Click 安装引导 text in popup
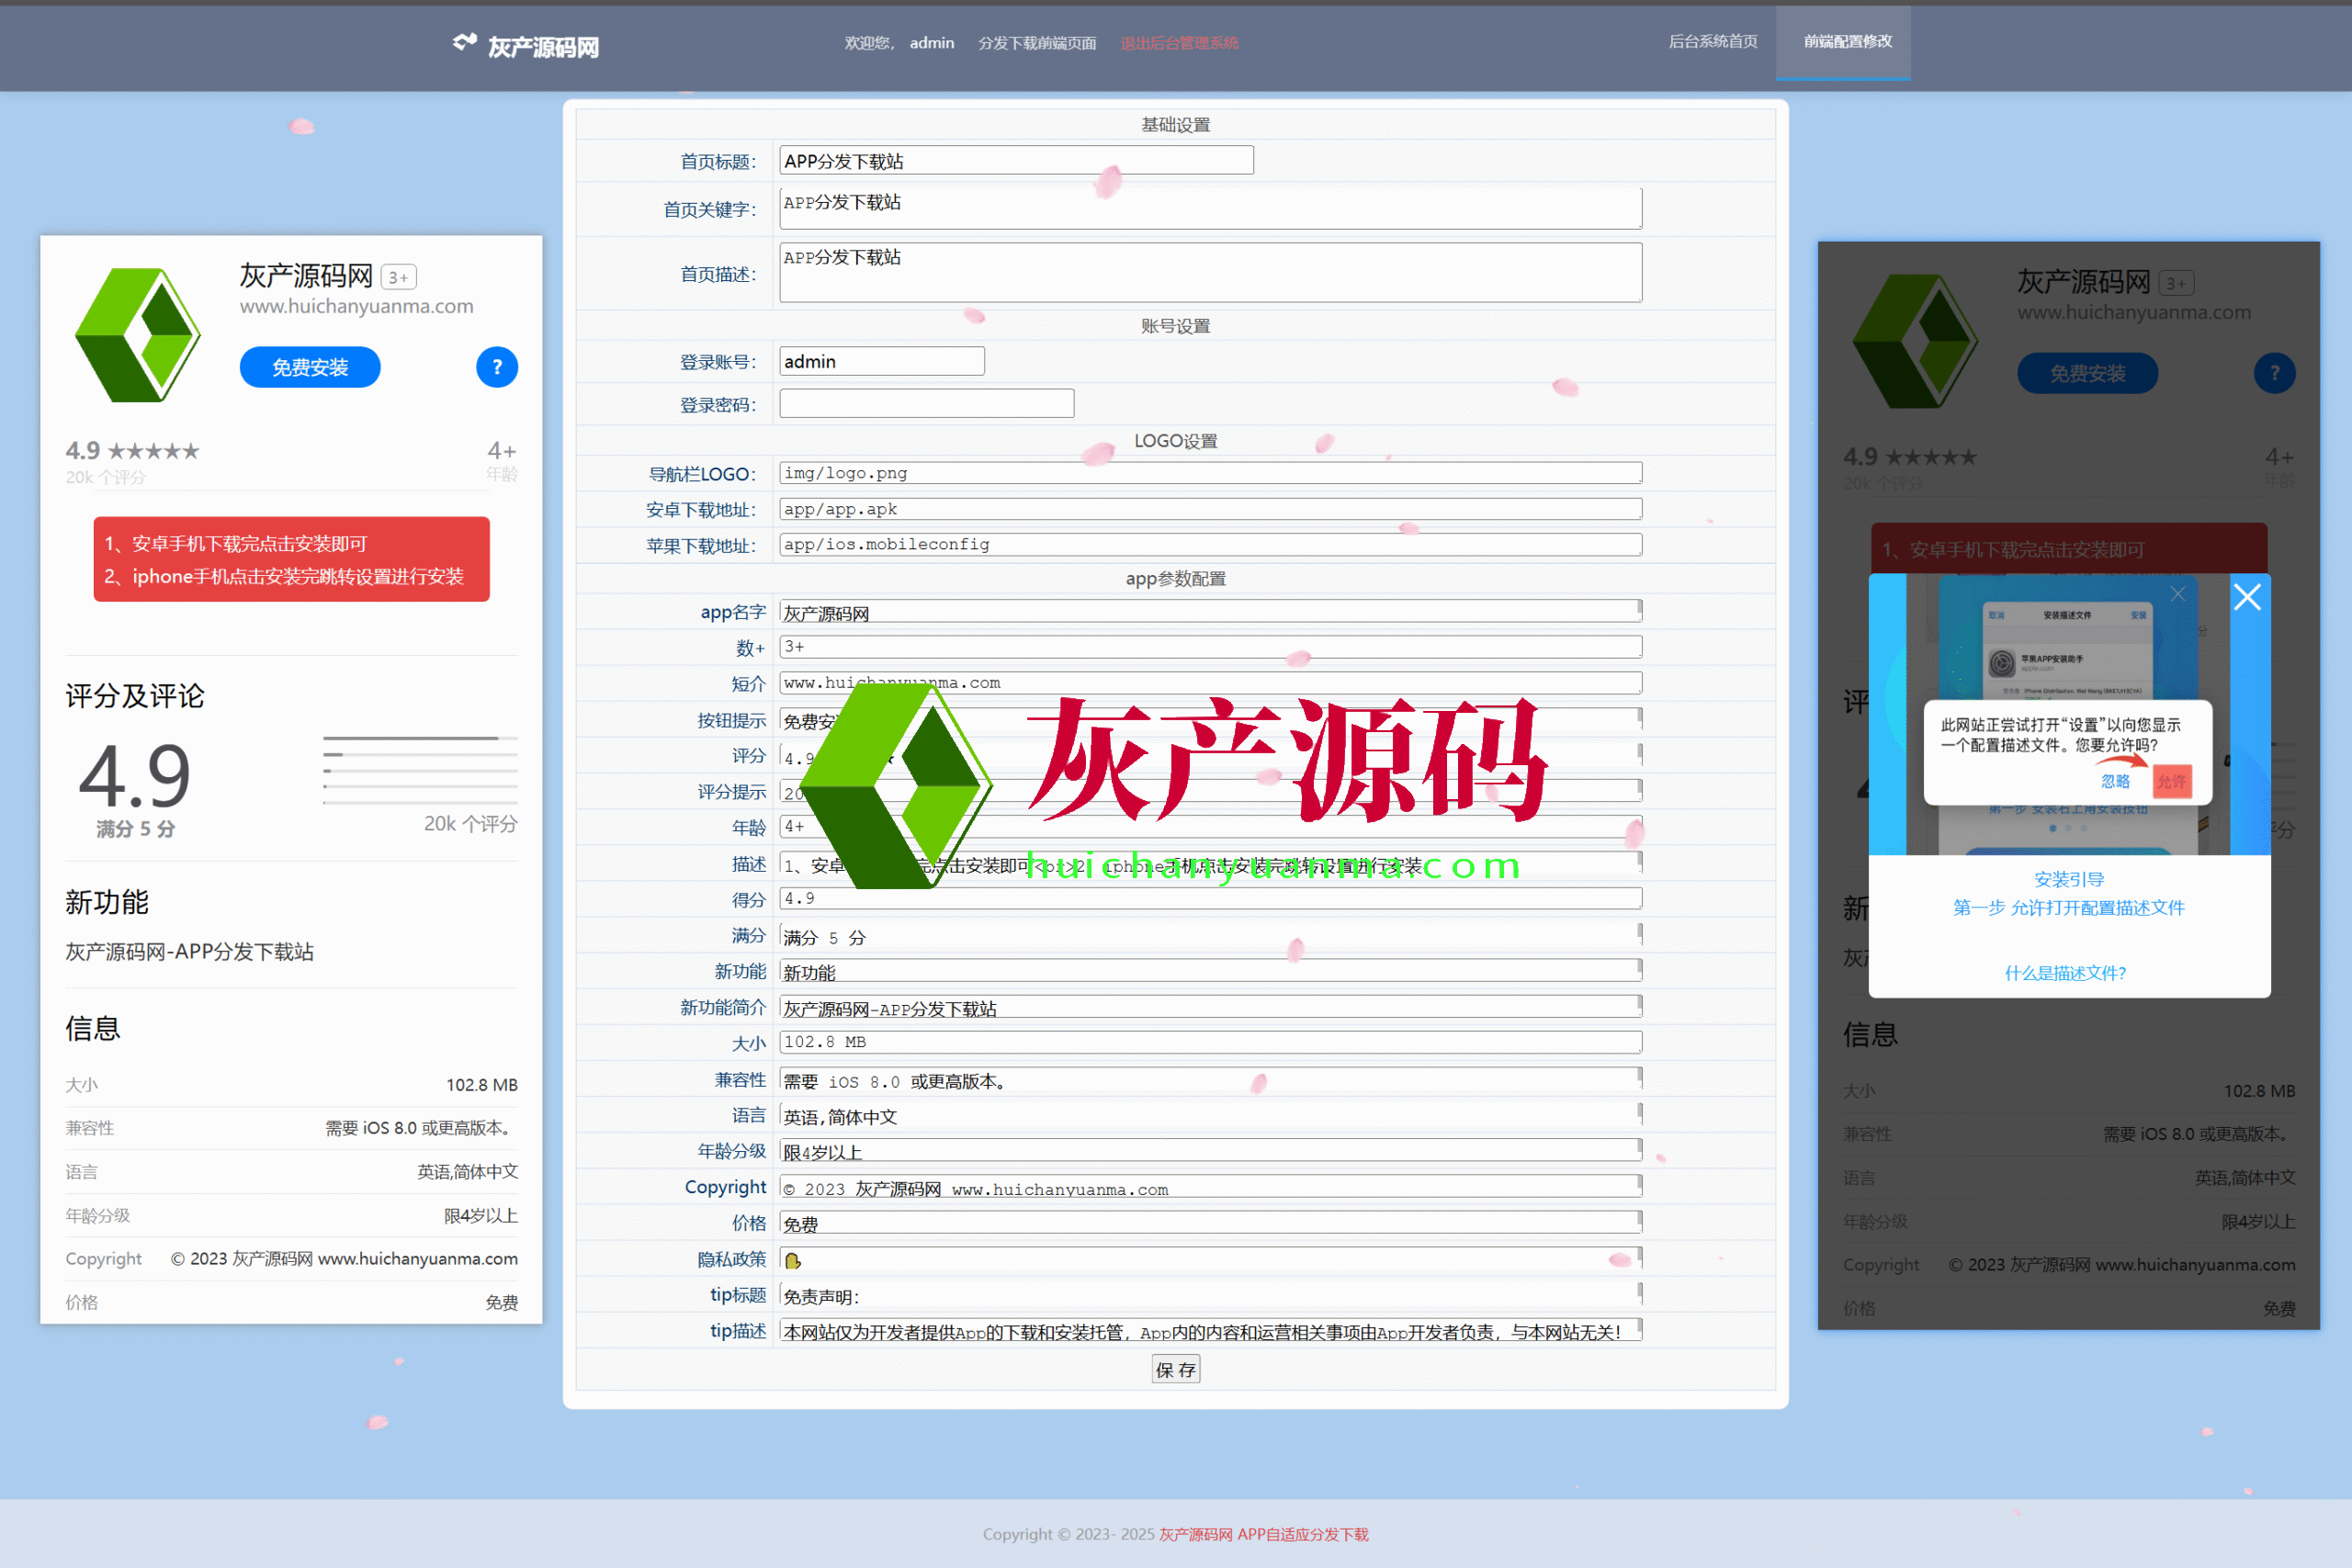This screenshot has height=1568, width=2352. pos(2069,880)
